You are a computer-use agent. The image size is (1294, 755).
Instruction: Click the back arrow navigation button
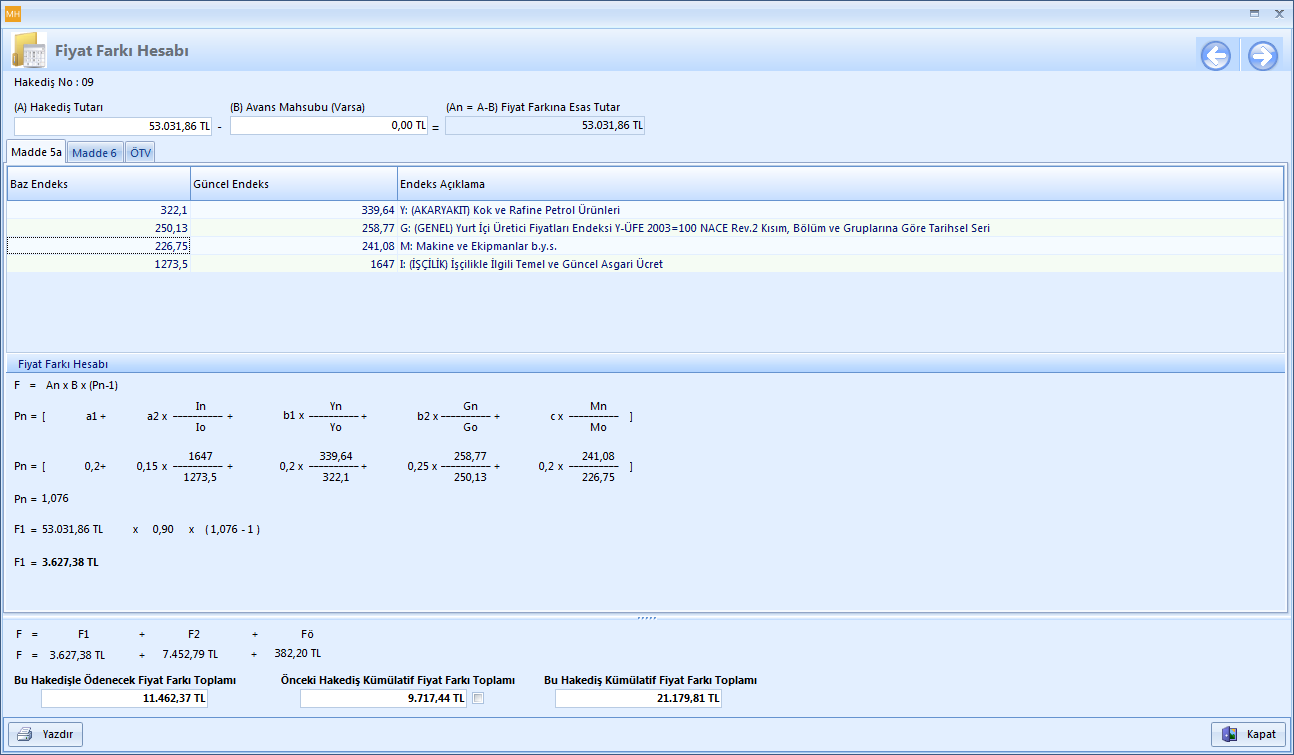[x=1216, y=56]
